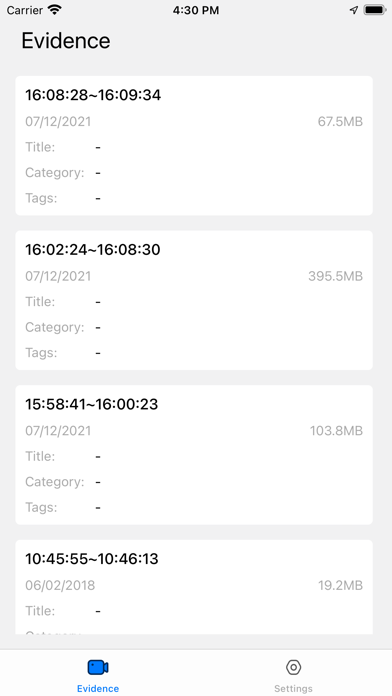392x696 pixels.
Task: Select the 67.5MB file size label
Action: coord(340,122)
